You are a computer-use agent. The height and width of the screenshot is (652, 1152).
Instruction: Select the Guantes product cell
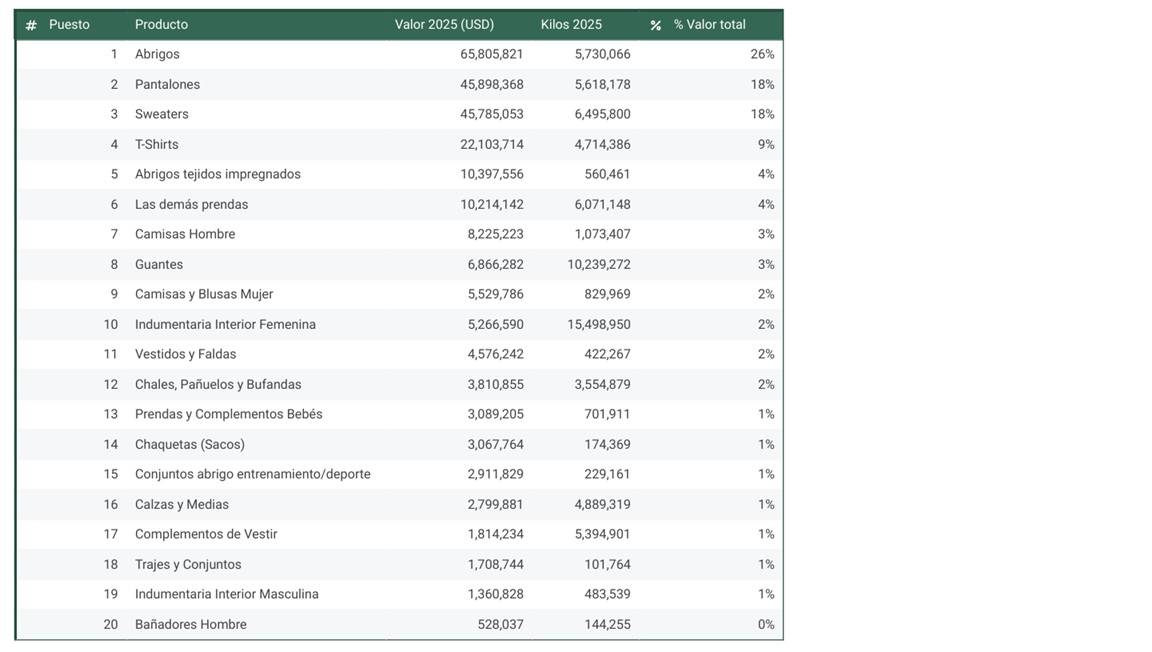coord(159,264)
